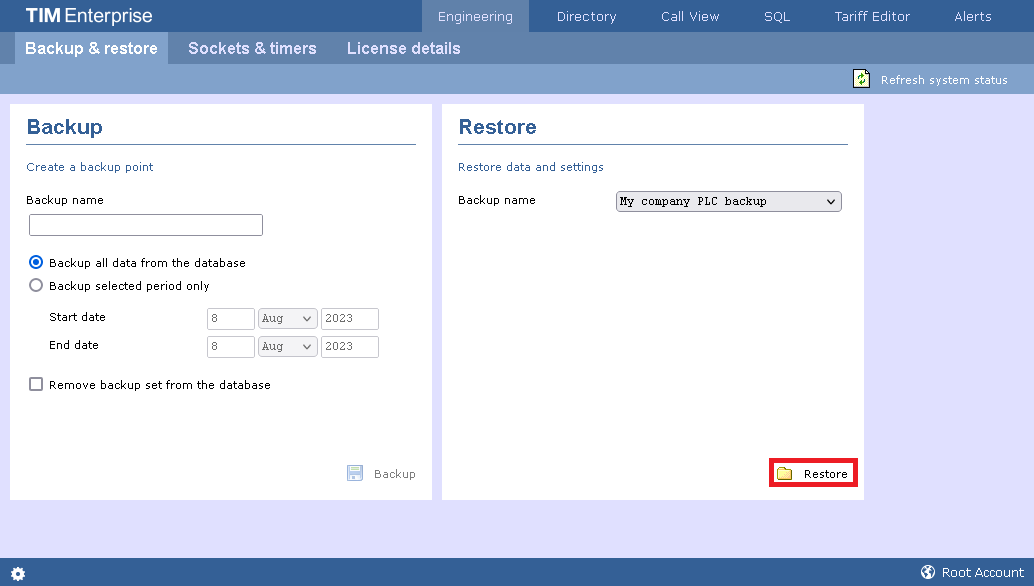Image resolution: width=1034 pixels, height=586 pixels.
Task: Switch to the Sockets & timers tab
Action: click(252, 48)
